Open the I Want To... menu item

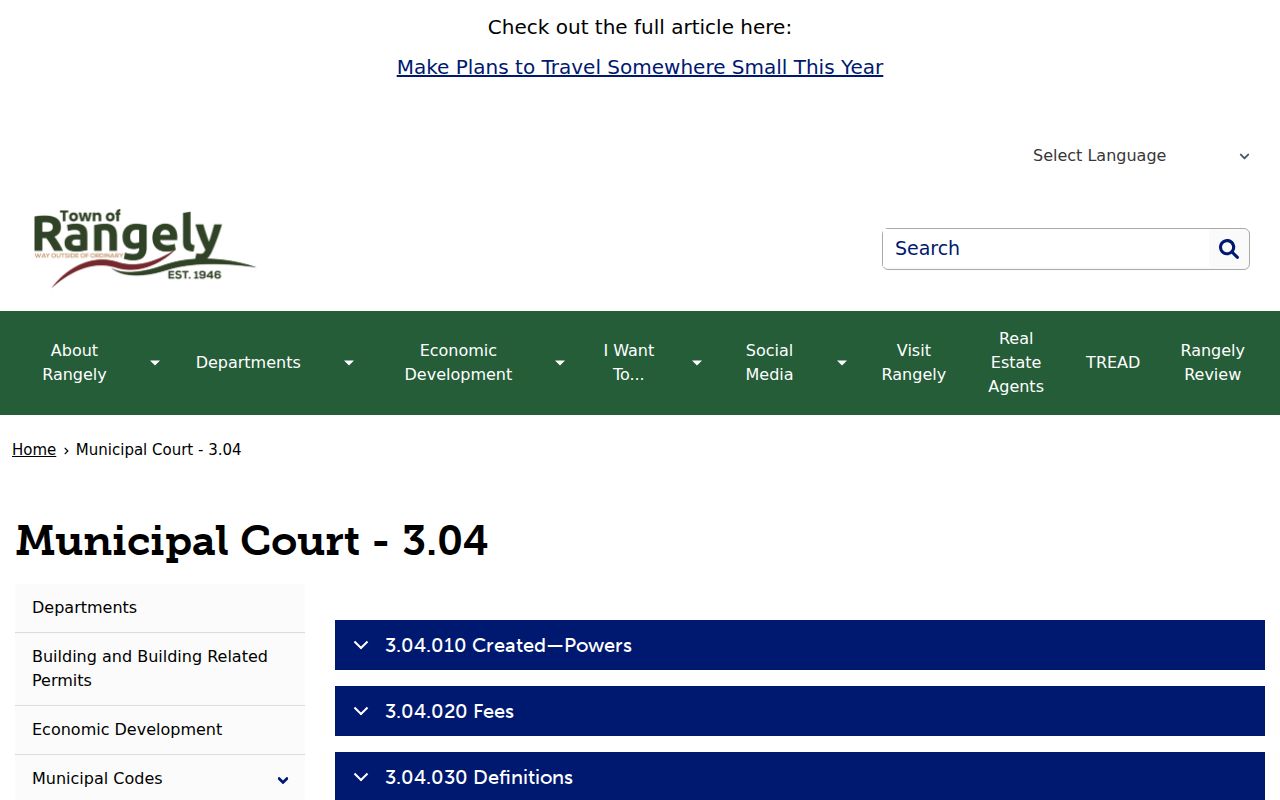coord(629,363)
